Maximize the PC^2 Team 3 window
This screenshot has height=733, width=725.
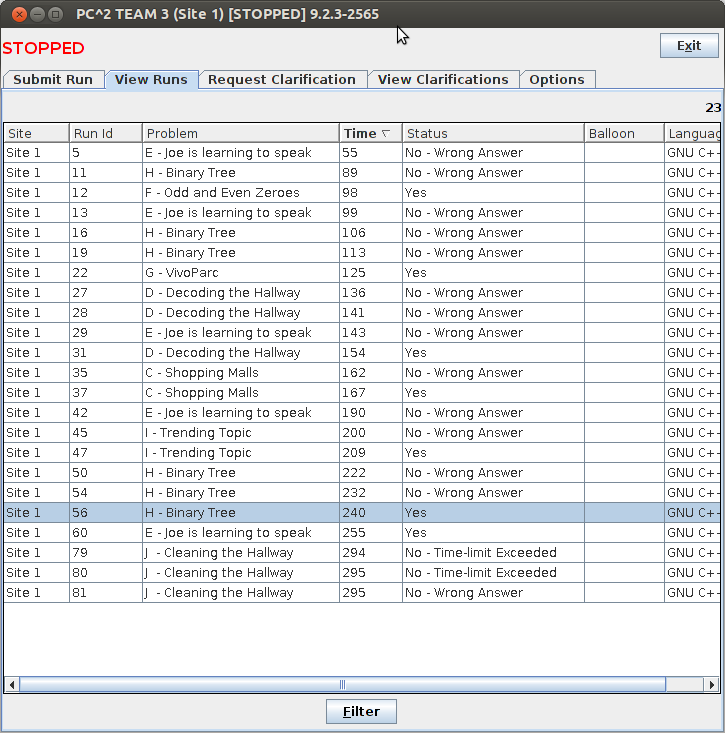pyautogui.click(x=55, y=14)
